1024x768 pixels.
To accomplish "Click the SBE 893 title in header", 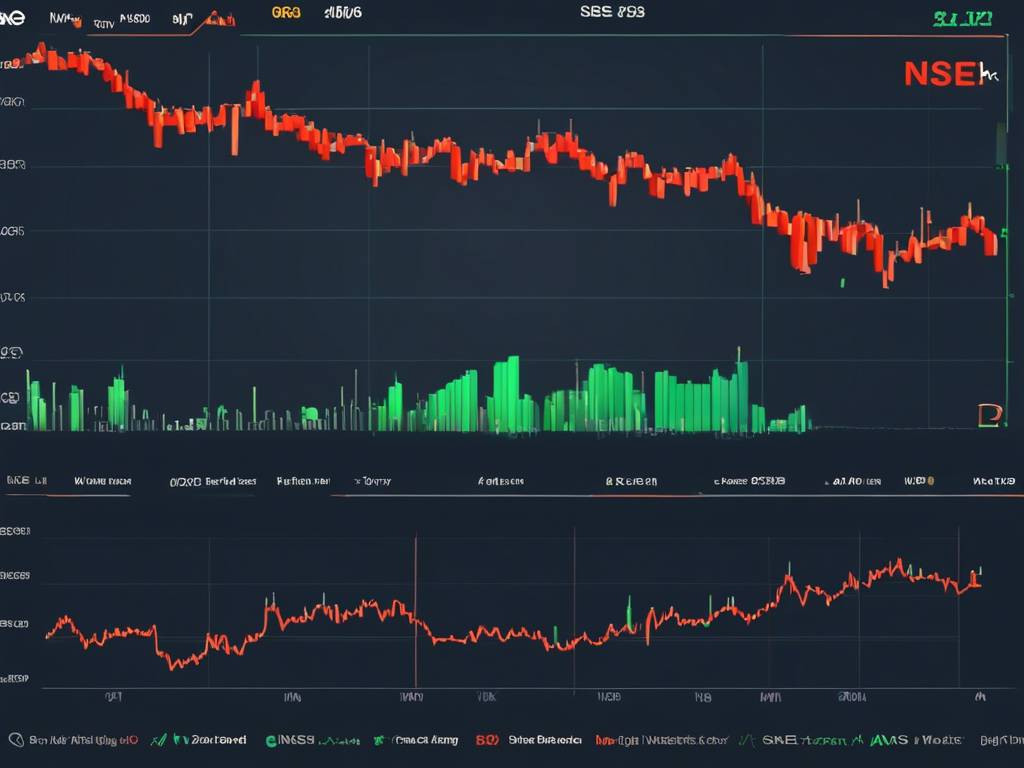I will (x=612, y=12).
